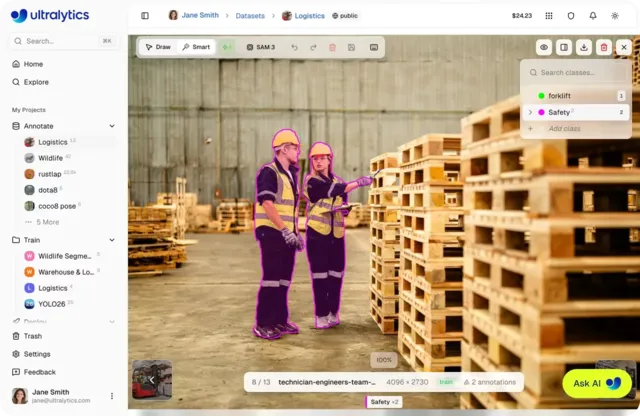Select the forklift class row
The width and height of the screenshot is (640, 416).
[576, 96]
